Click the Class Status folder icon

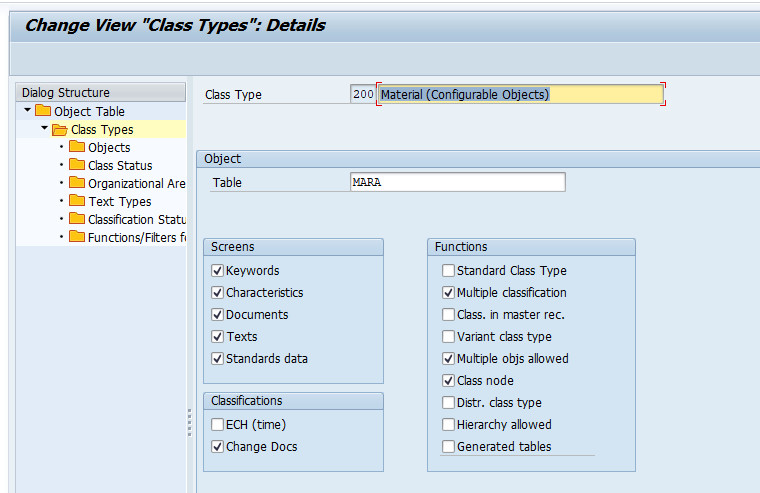[77, 165]
